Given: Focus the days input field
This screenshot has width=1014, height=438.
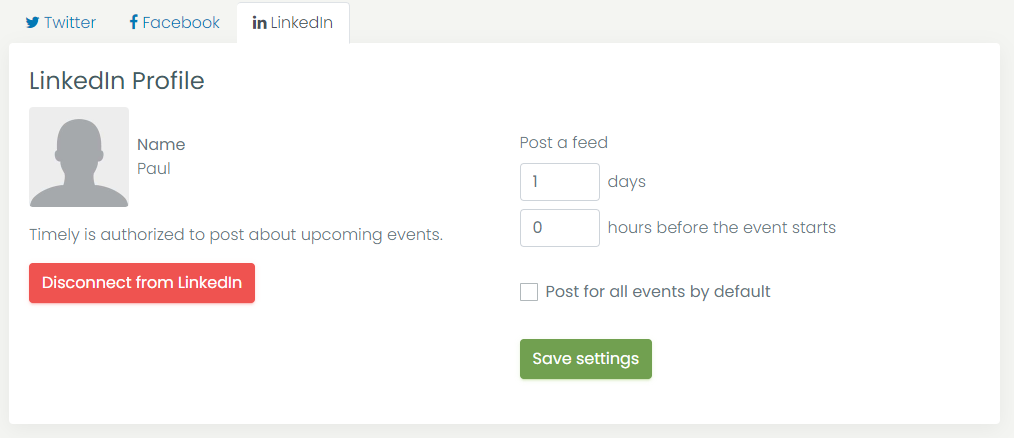Looking at the screenshot, I should 559,182.
